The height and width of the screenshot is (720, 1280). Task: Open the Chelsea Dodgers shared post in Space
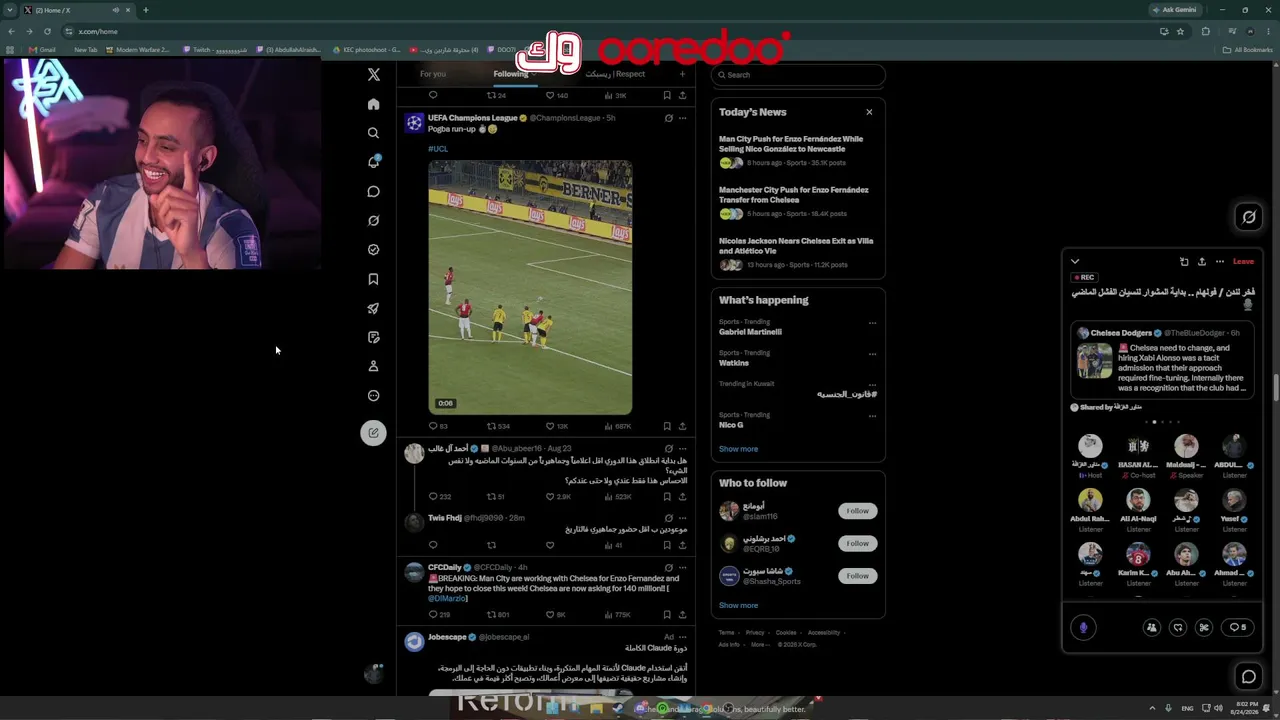(1162, 360)
